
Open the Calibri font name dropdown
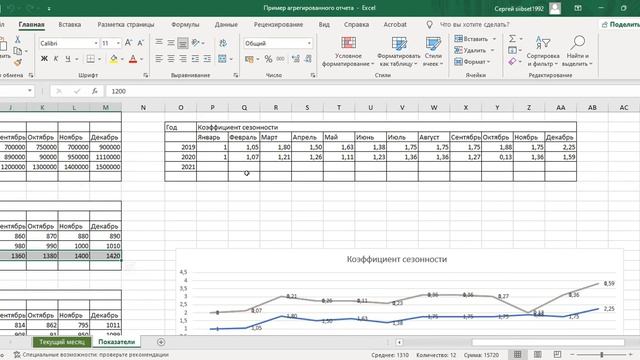click(96, 43)
